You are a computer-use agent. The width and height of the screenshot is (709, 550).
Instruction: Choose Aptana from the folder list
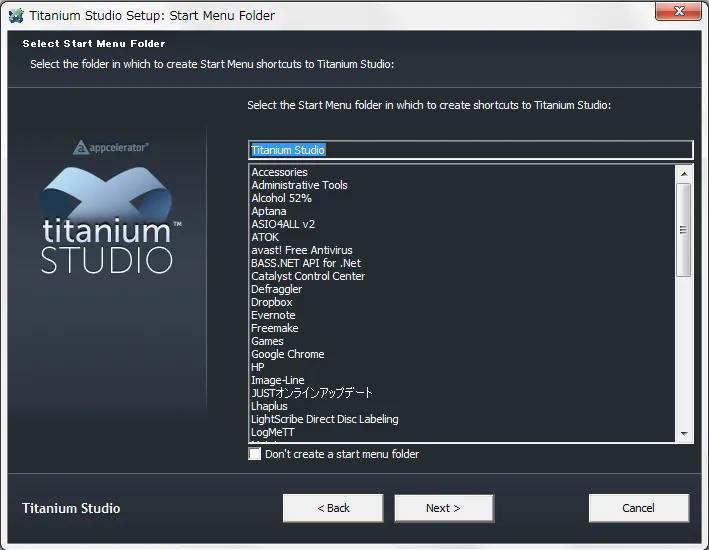[268, 211]
